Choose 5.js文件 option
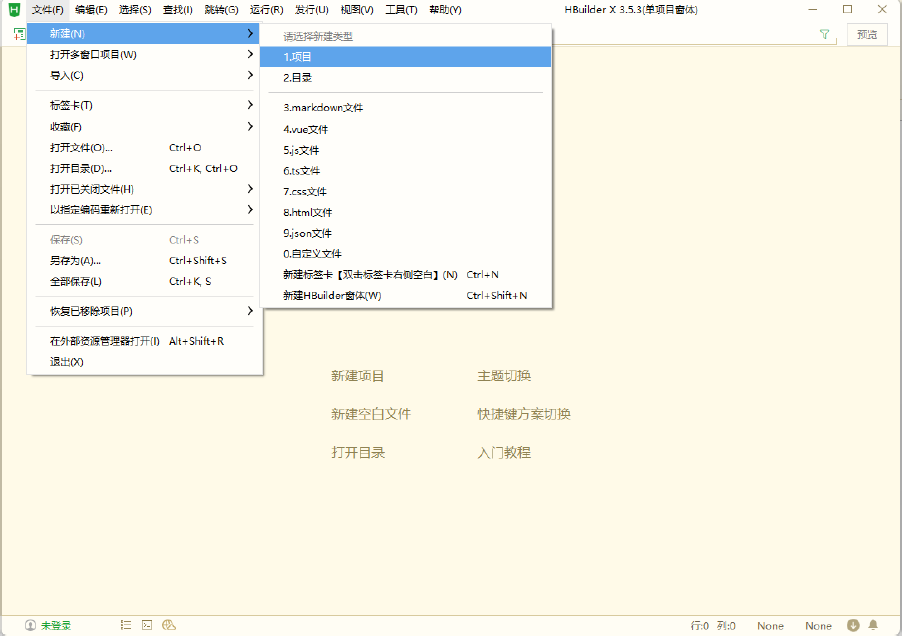Image resolution: width=904 pixels, height=642 pixels. pyautogui.click(x=406, y=150)
